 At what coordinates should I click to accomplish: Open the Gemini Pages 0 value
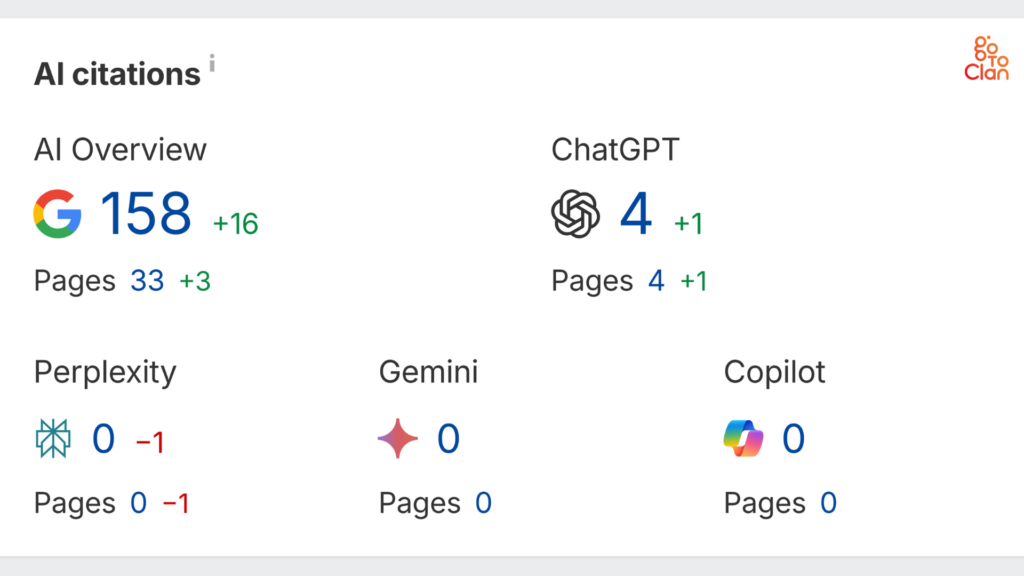[x=483, y=503]
